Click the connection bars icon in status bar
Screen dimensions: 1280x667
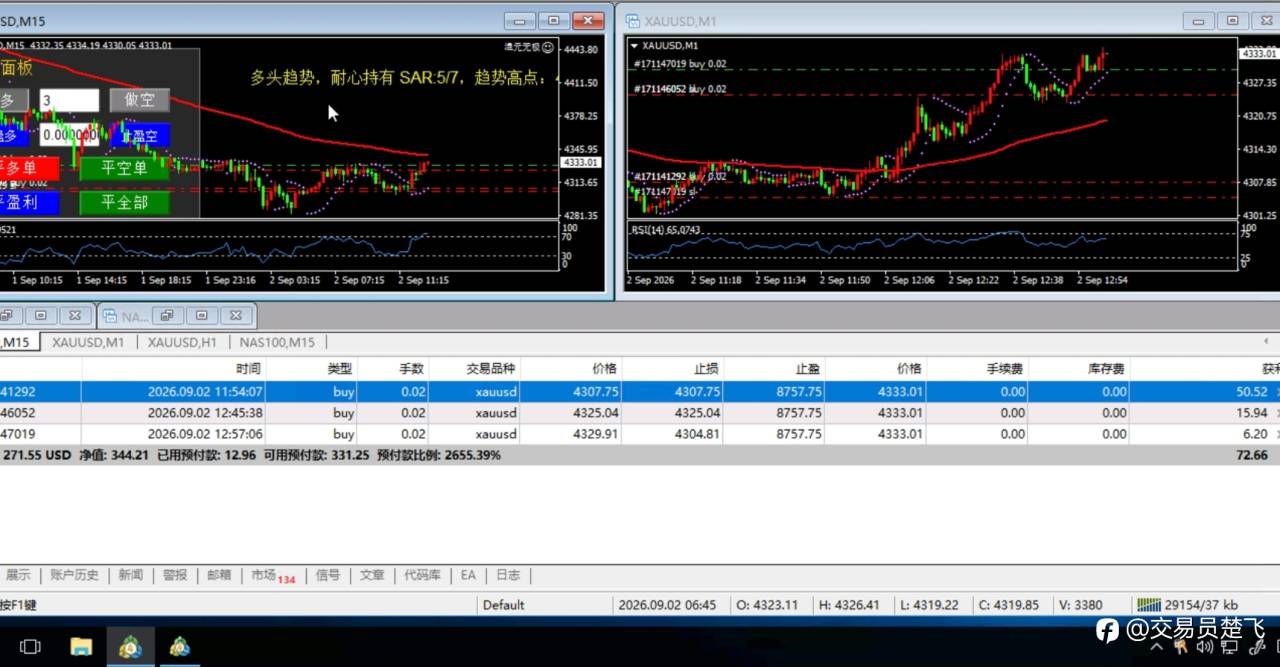pos(1149,605)
